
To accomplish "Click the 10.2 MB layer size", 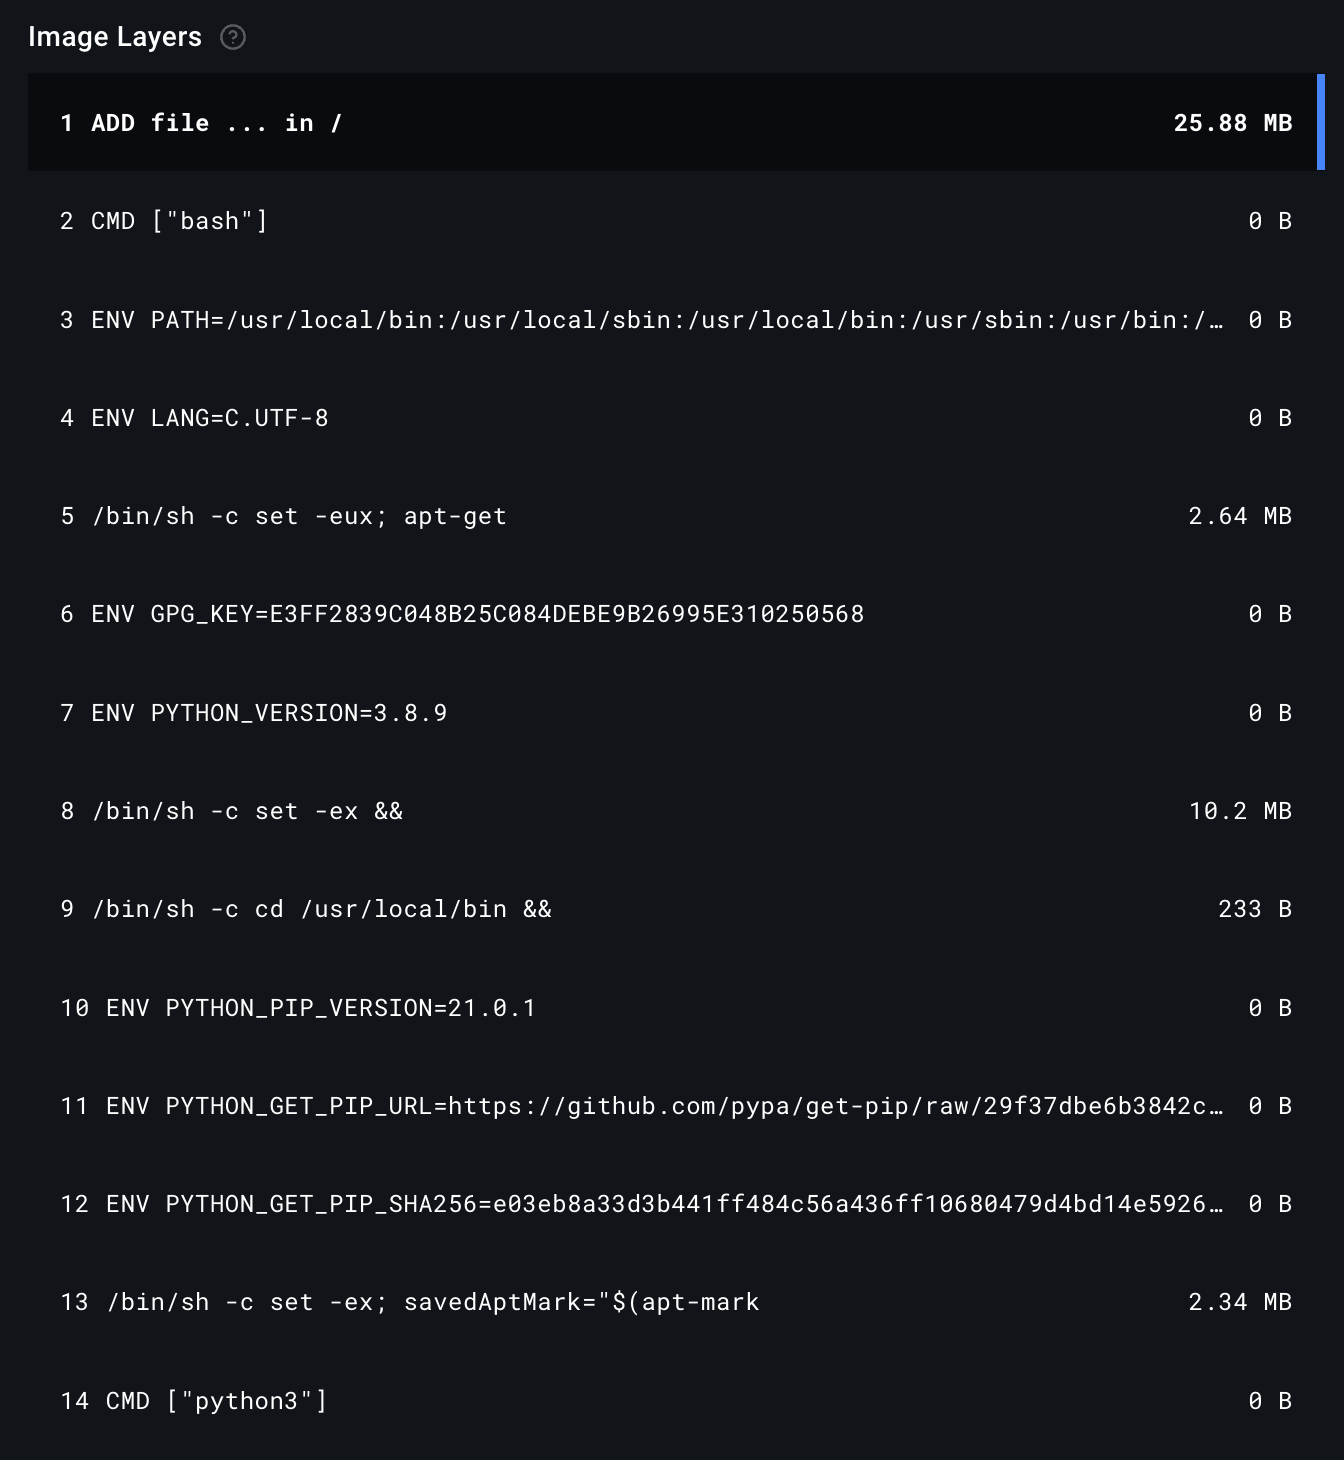I will 1240,811.
